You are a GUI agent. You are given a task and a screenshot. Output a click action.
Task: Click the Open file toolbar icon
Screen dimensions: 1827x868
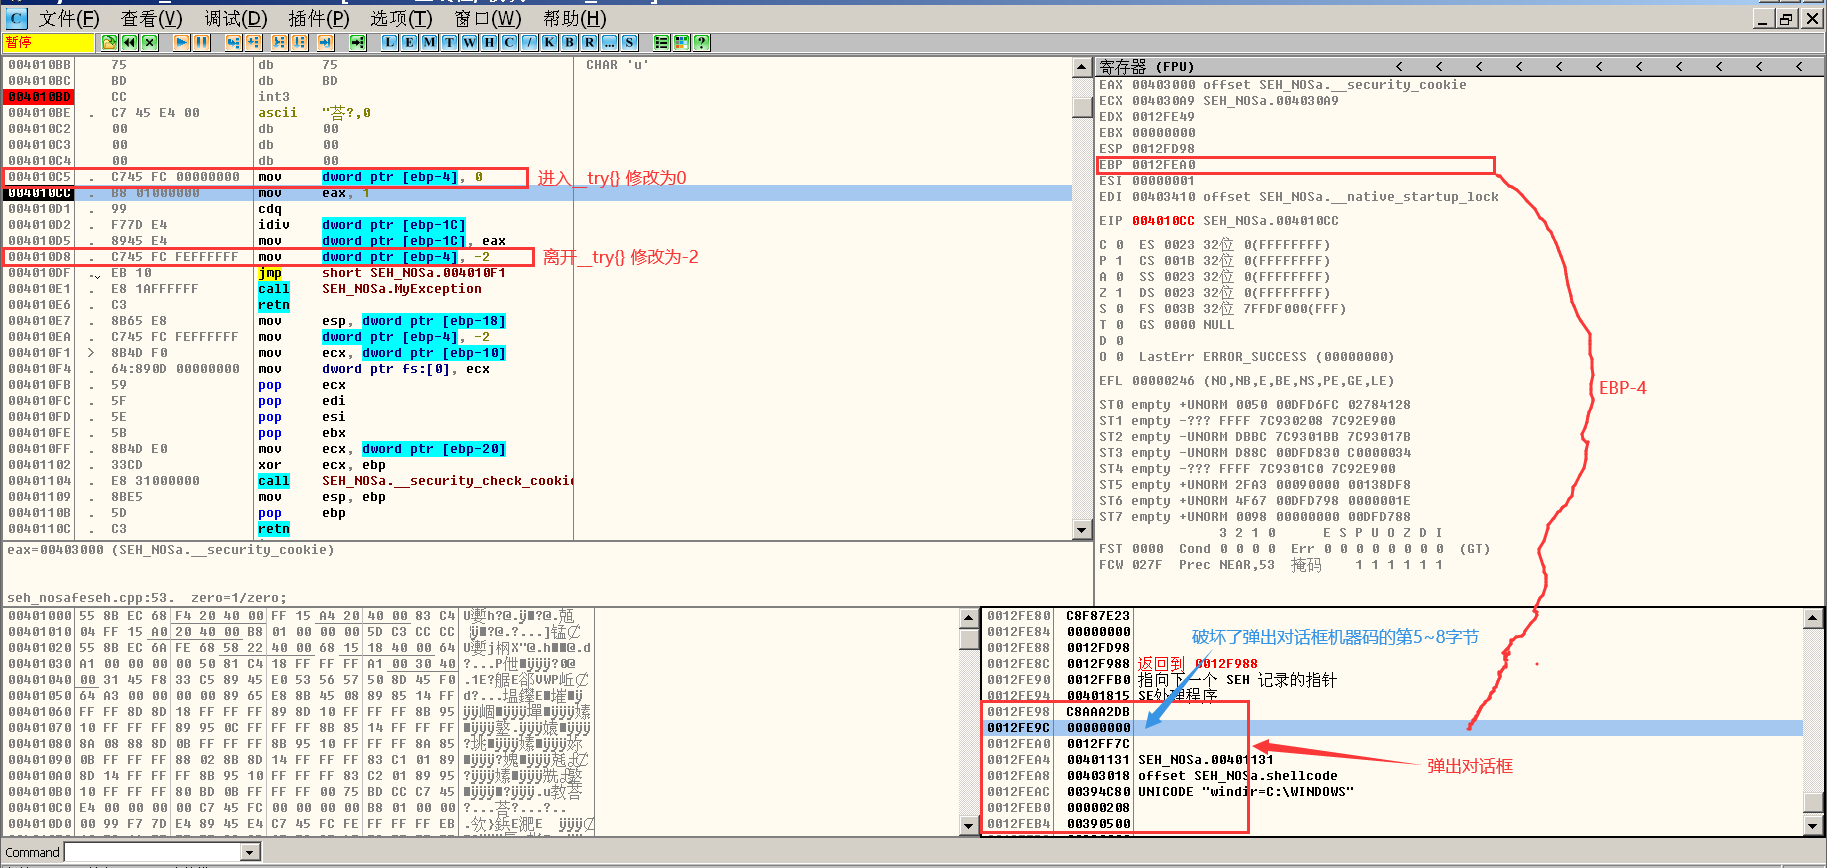click(109, 42)
